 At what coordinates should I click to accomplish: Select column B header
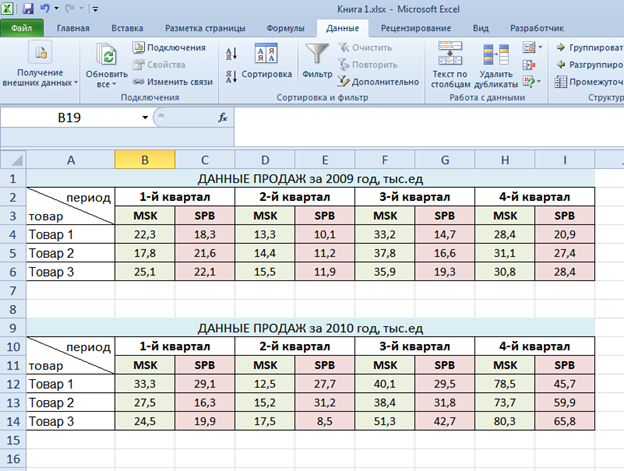[145, 160]
